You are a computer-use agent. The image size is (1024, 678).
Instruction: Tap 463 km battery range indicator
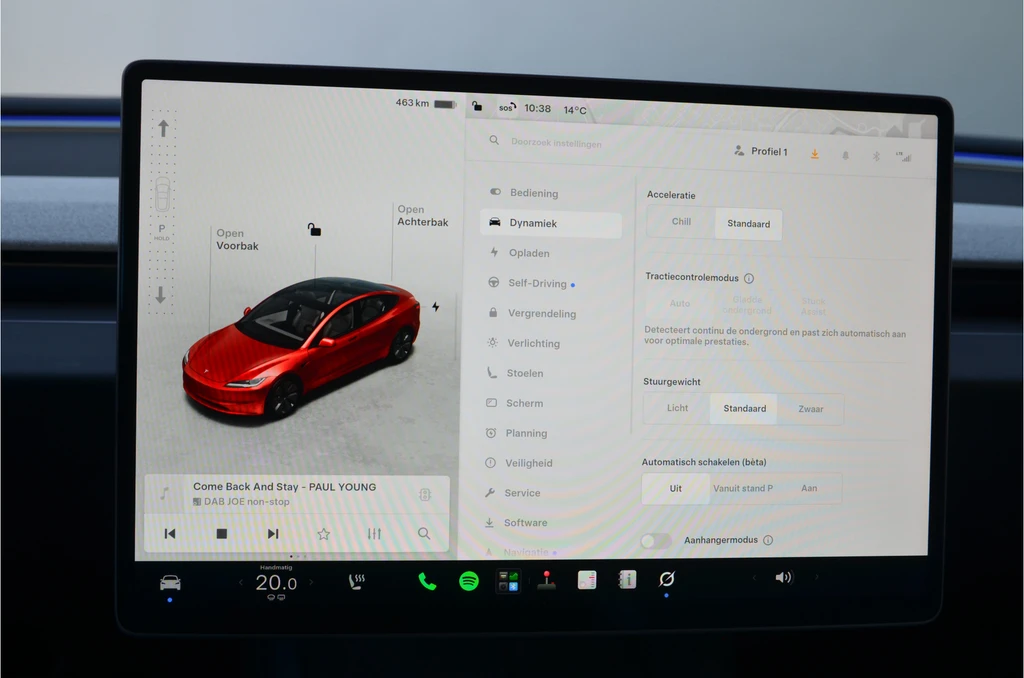tap(425, 103)
